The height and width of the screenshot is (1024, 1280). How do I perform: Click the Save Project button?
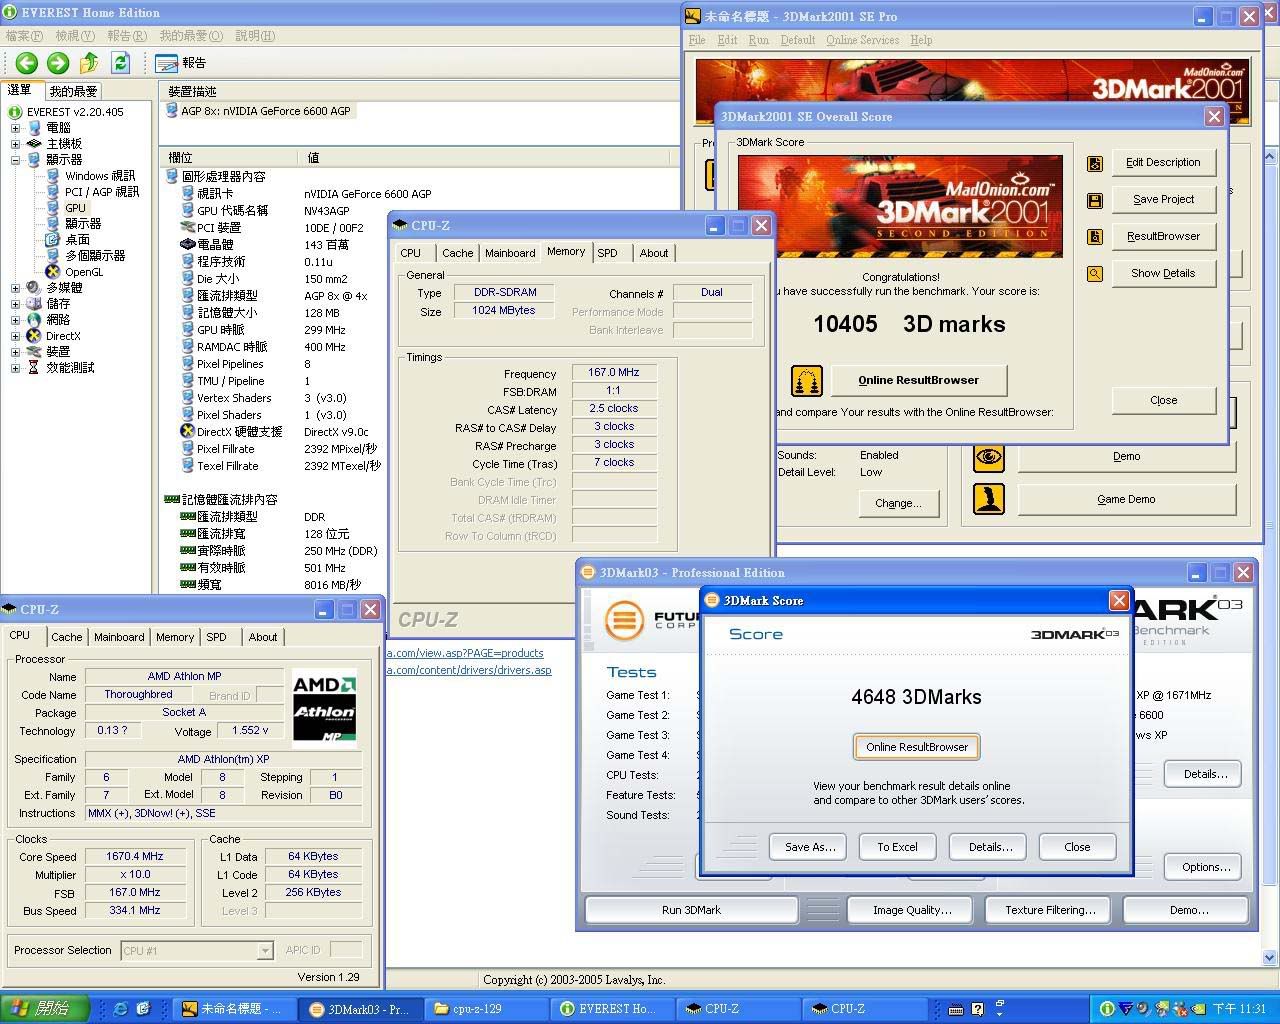click(x=1163, y=199)
